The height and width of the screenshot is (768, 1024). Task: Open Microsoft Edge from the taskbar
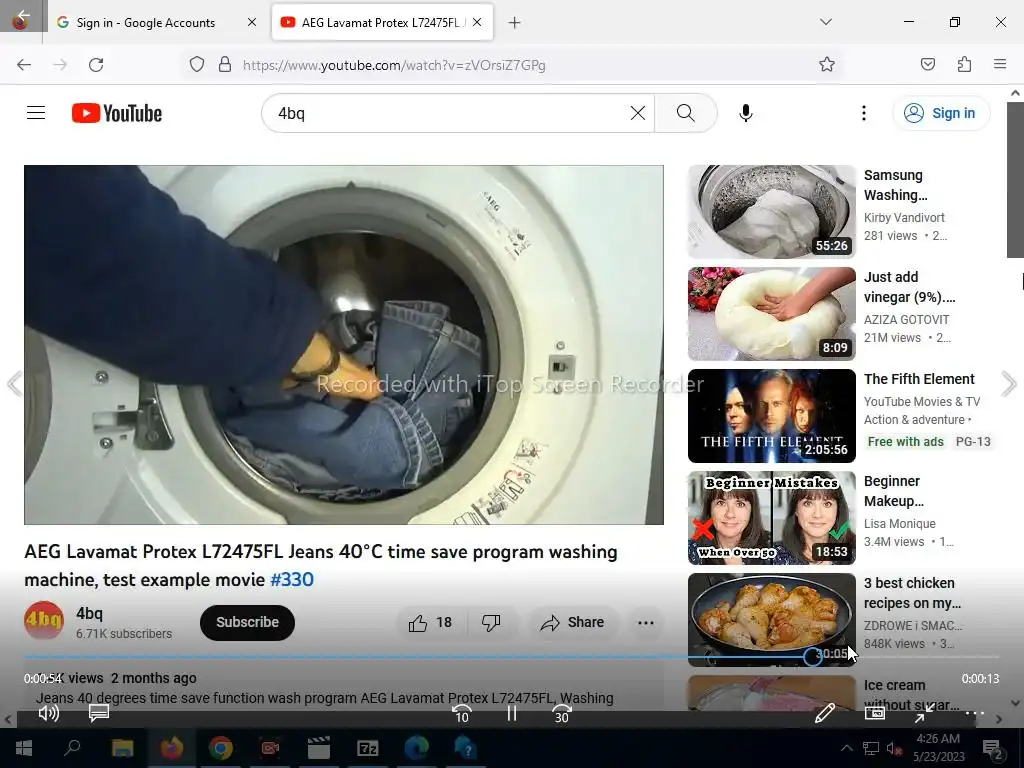click(416, 748)
